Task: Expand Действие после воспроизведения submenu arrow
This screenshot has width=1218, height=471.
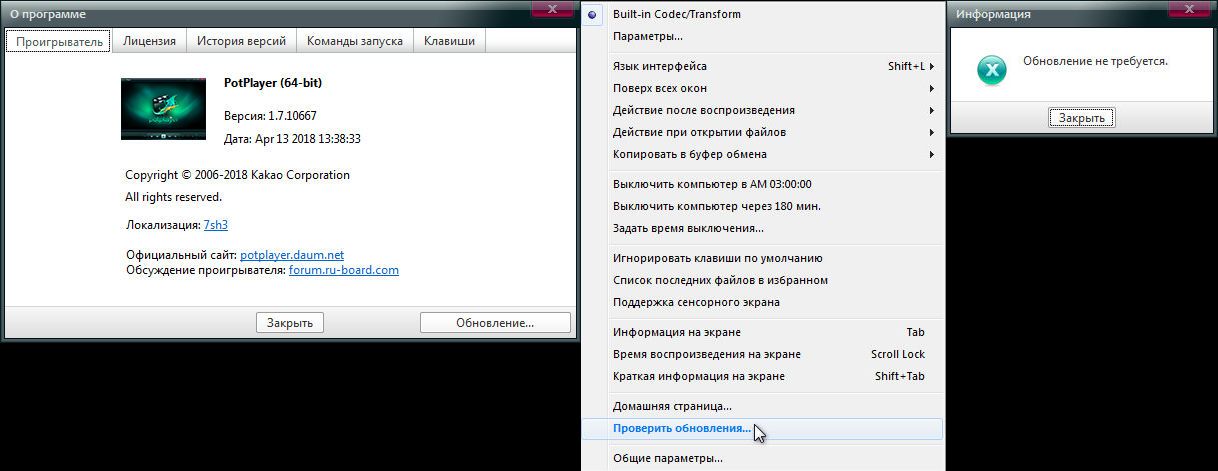Action: coord(932,110)
